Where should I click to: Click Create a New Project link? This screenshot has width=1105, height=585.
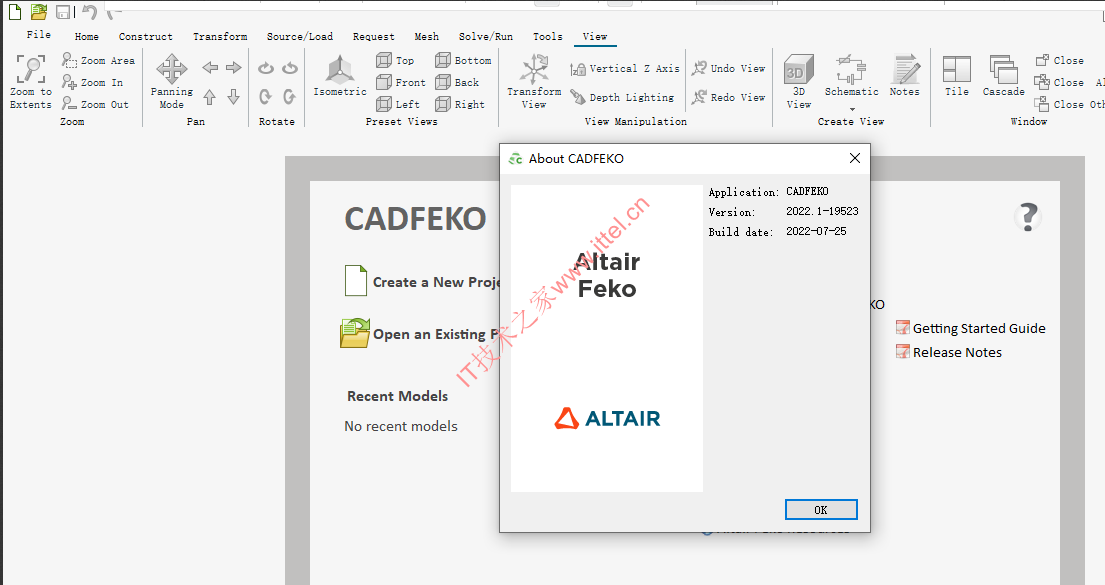tap(421, 281)
